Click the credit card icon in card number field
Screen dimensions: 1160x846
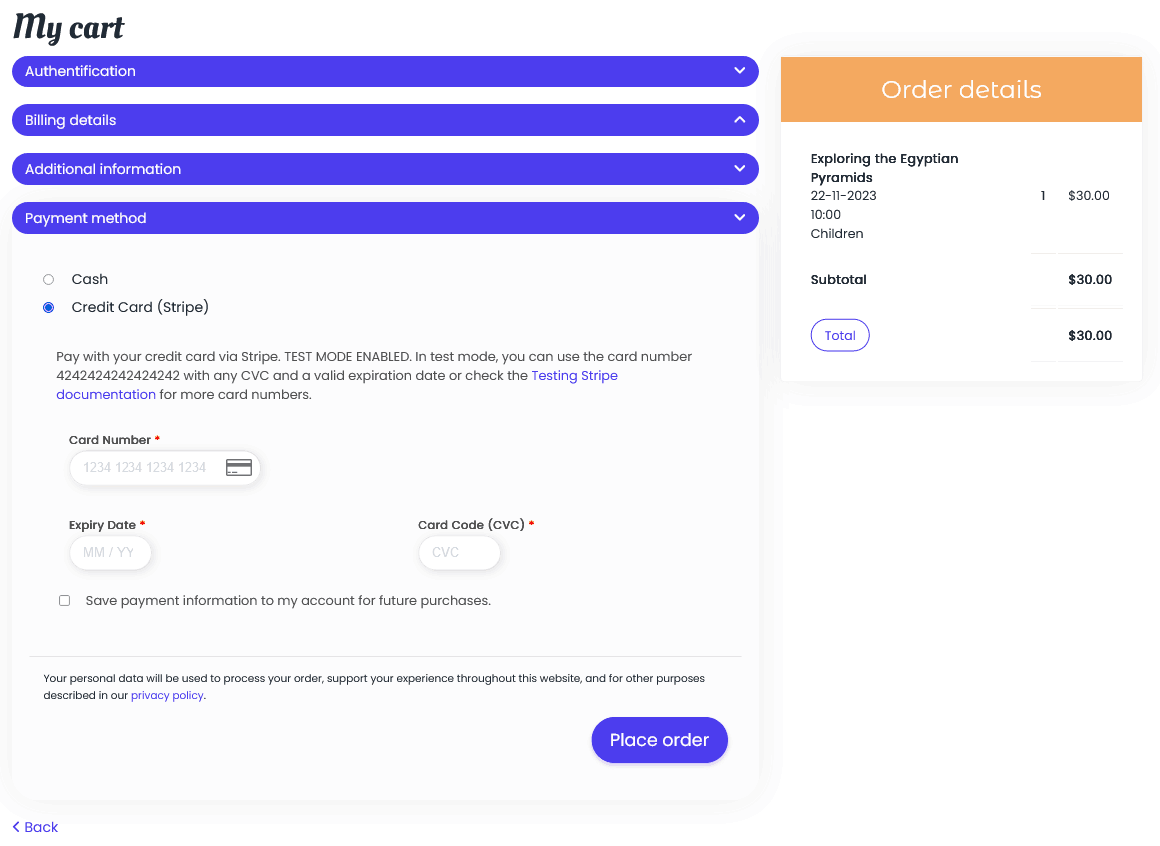point(238,467)
